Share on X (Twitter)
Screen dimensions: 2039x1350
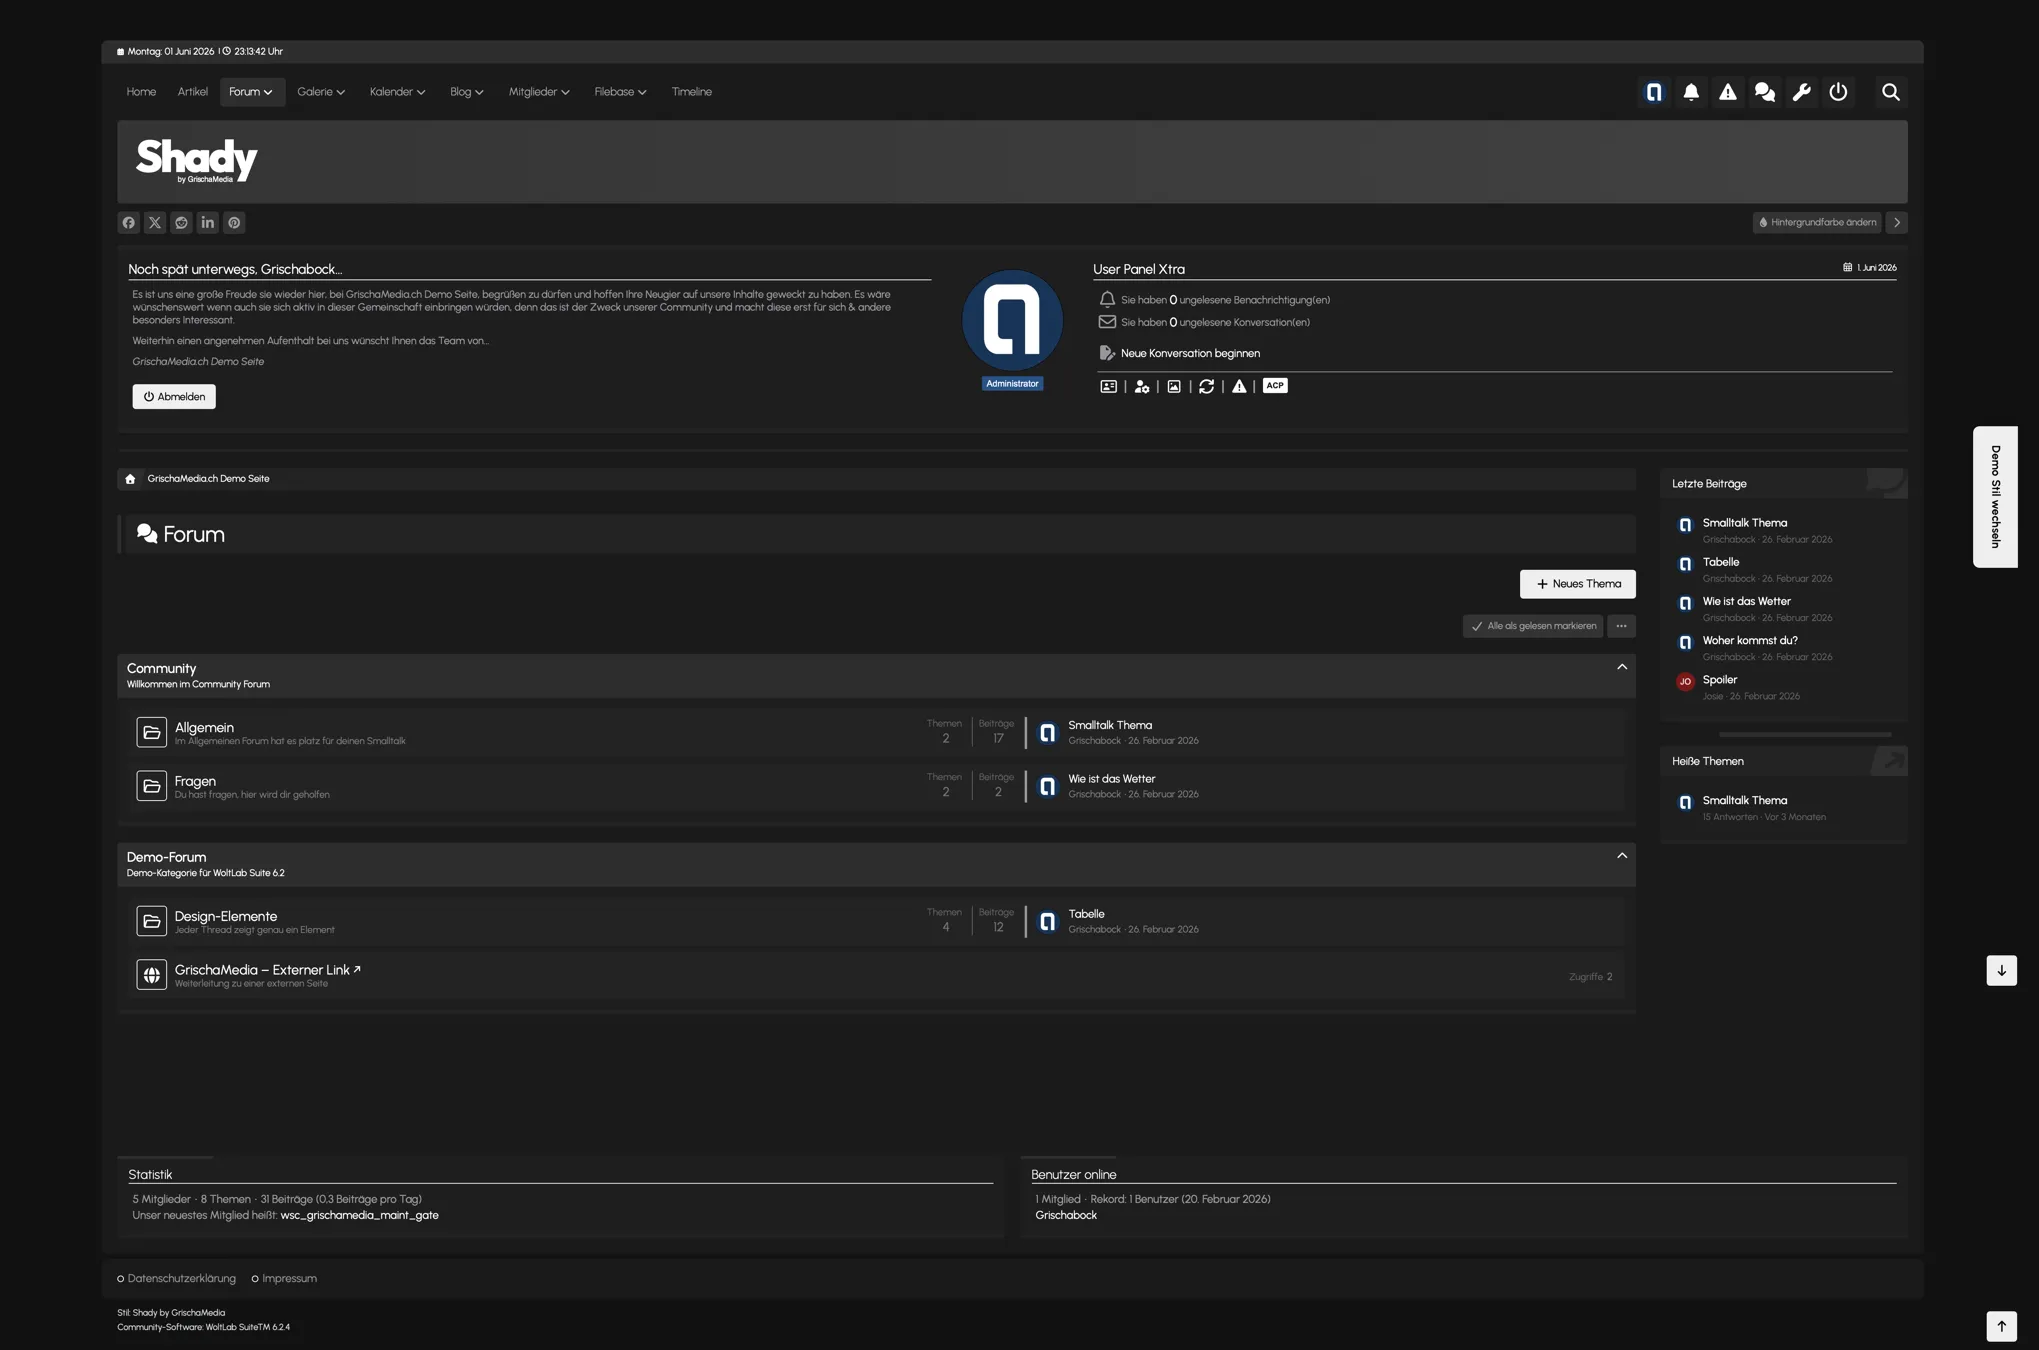155,223
